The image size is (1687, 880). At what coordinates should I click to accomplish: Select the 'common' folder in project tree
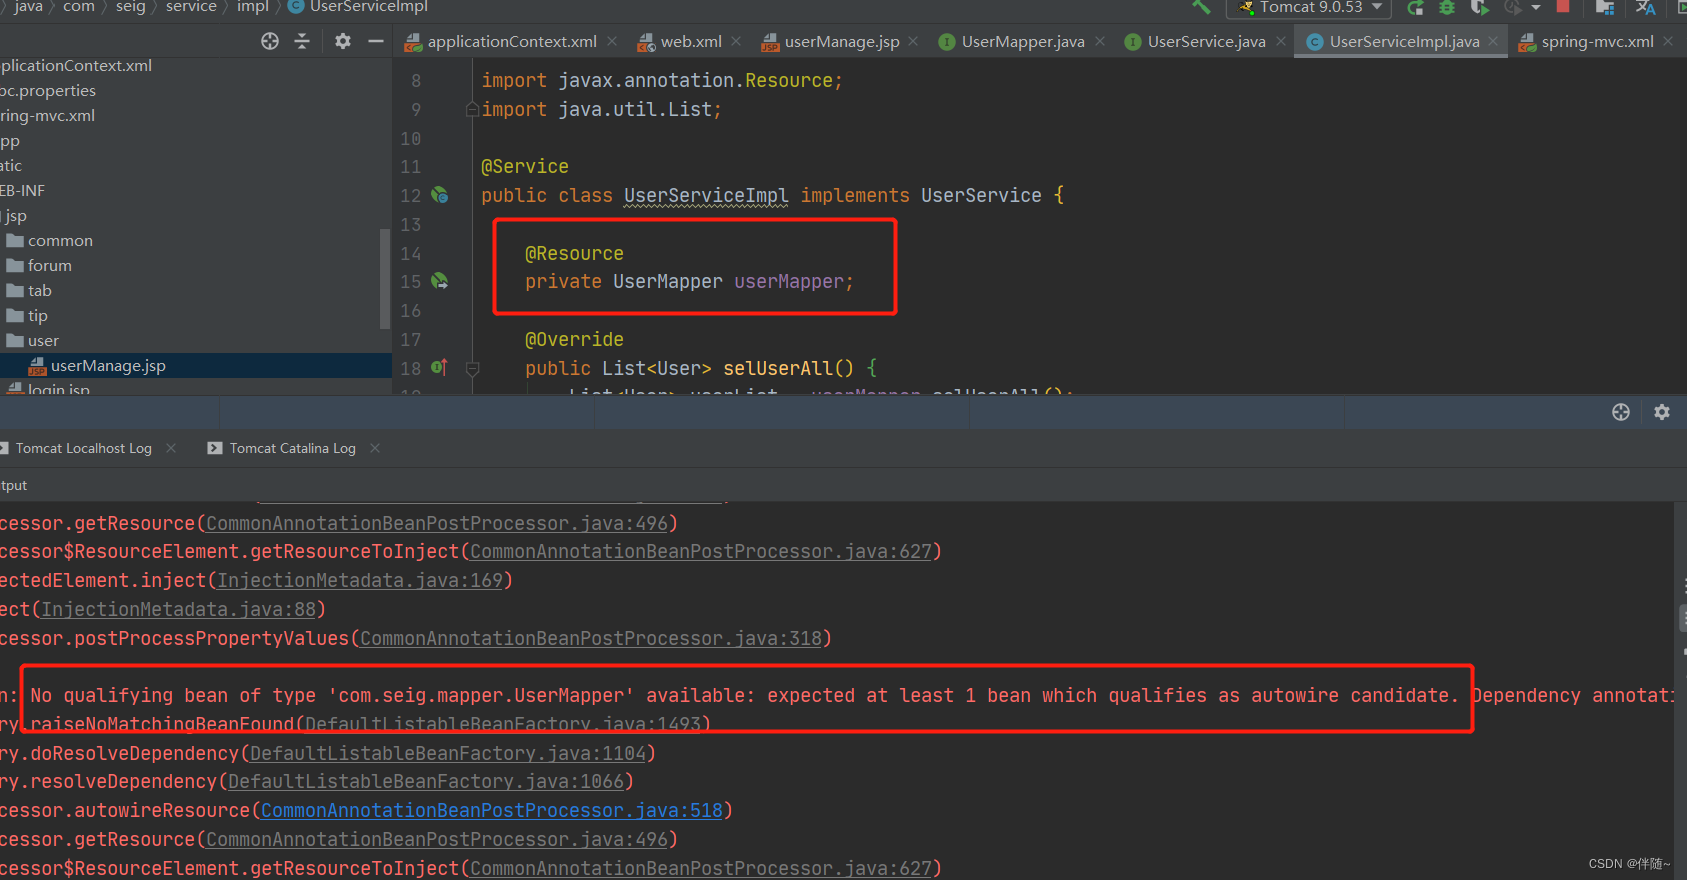pos(60,241)
